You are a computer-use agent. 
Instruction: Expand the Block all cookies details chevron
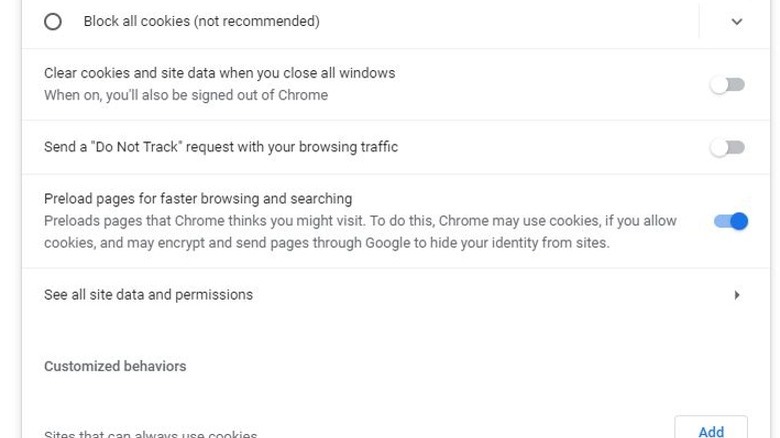737,21
